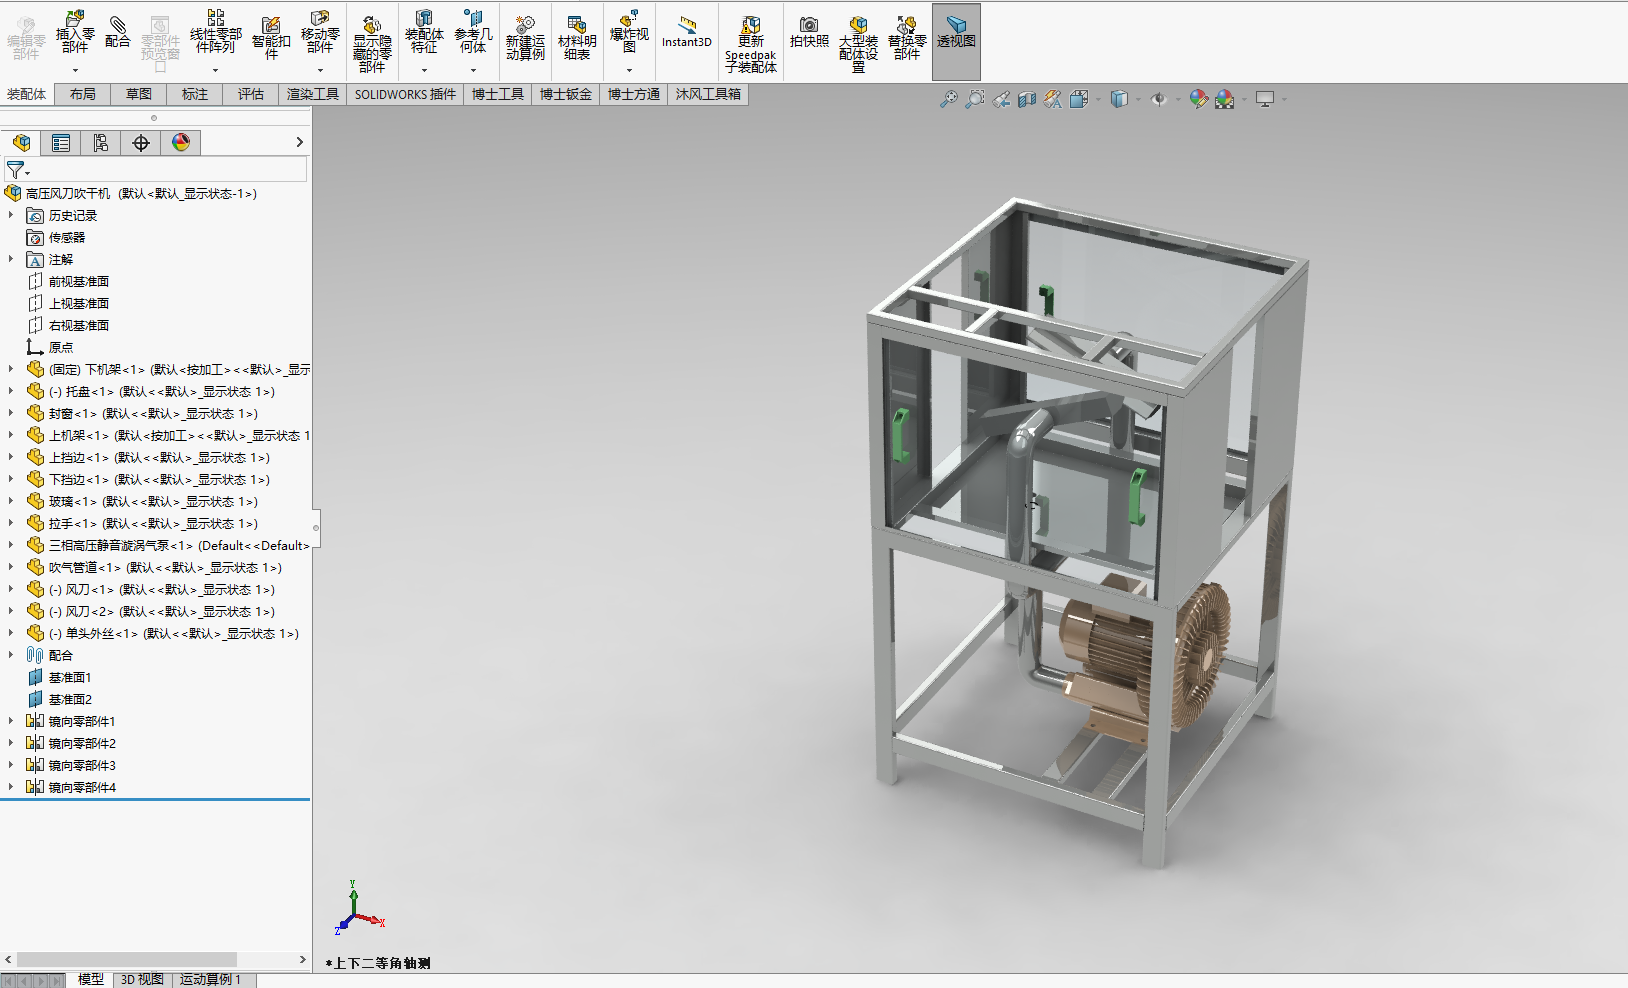
Task: Select the 原点 origin in the tree
Action: tap(61, 347)
